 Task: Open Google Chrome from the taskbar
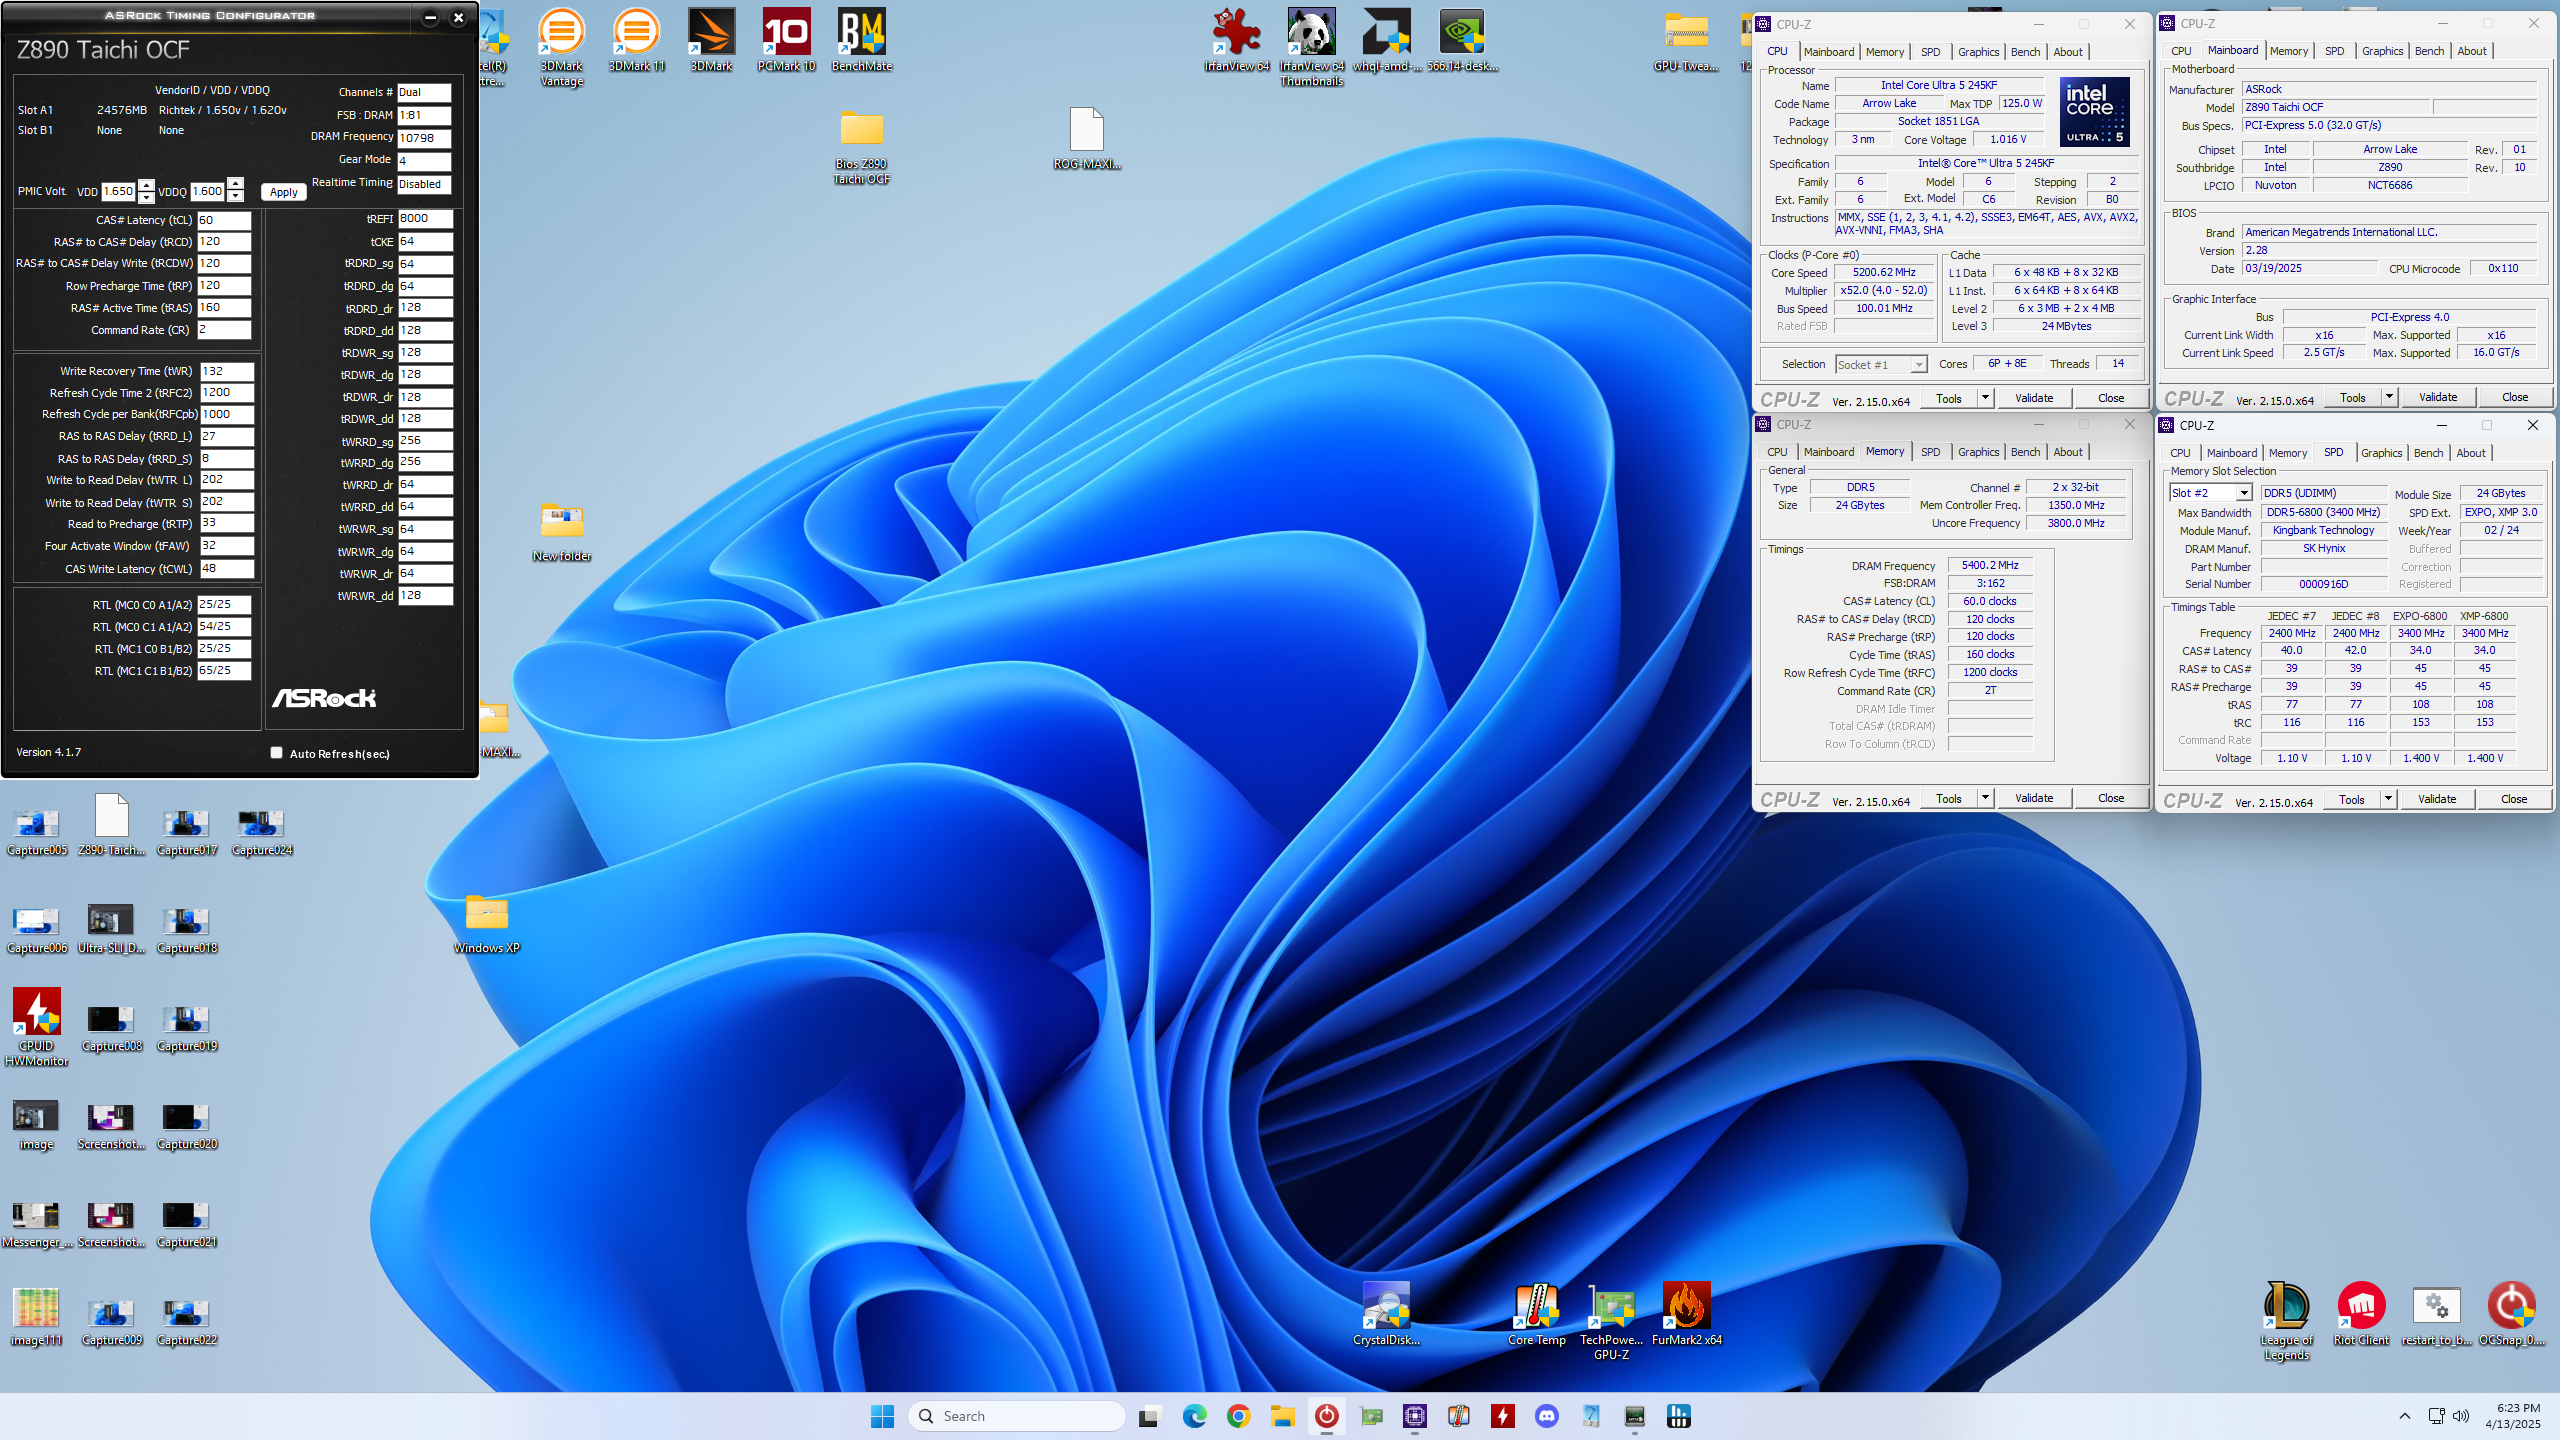[x=1239, y=1416]
